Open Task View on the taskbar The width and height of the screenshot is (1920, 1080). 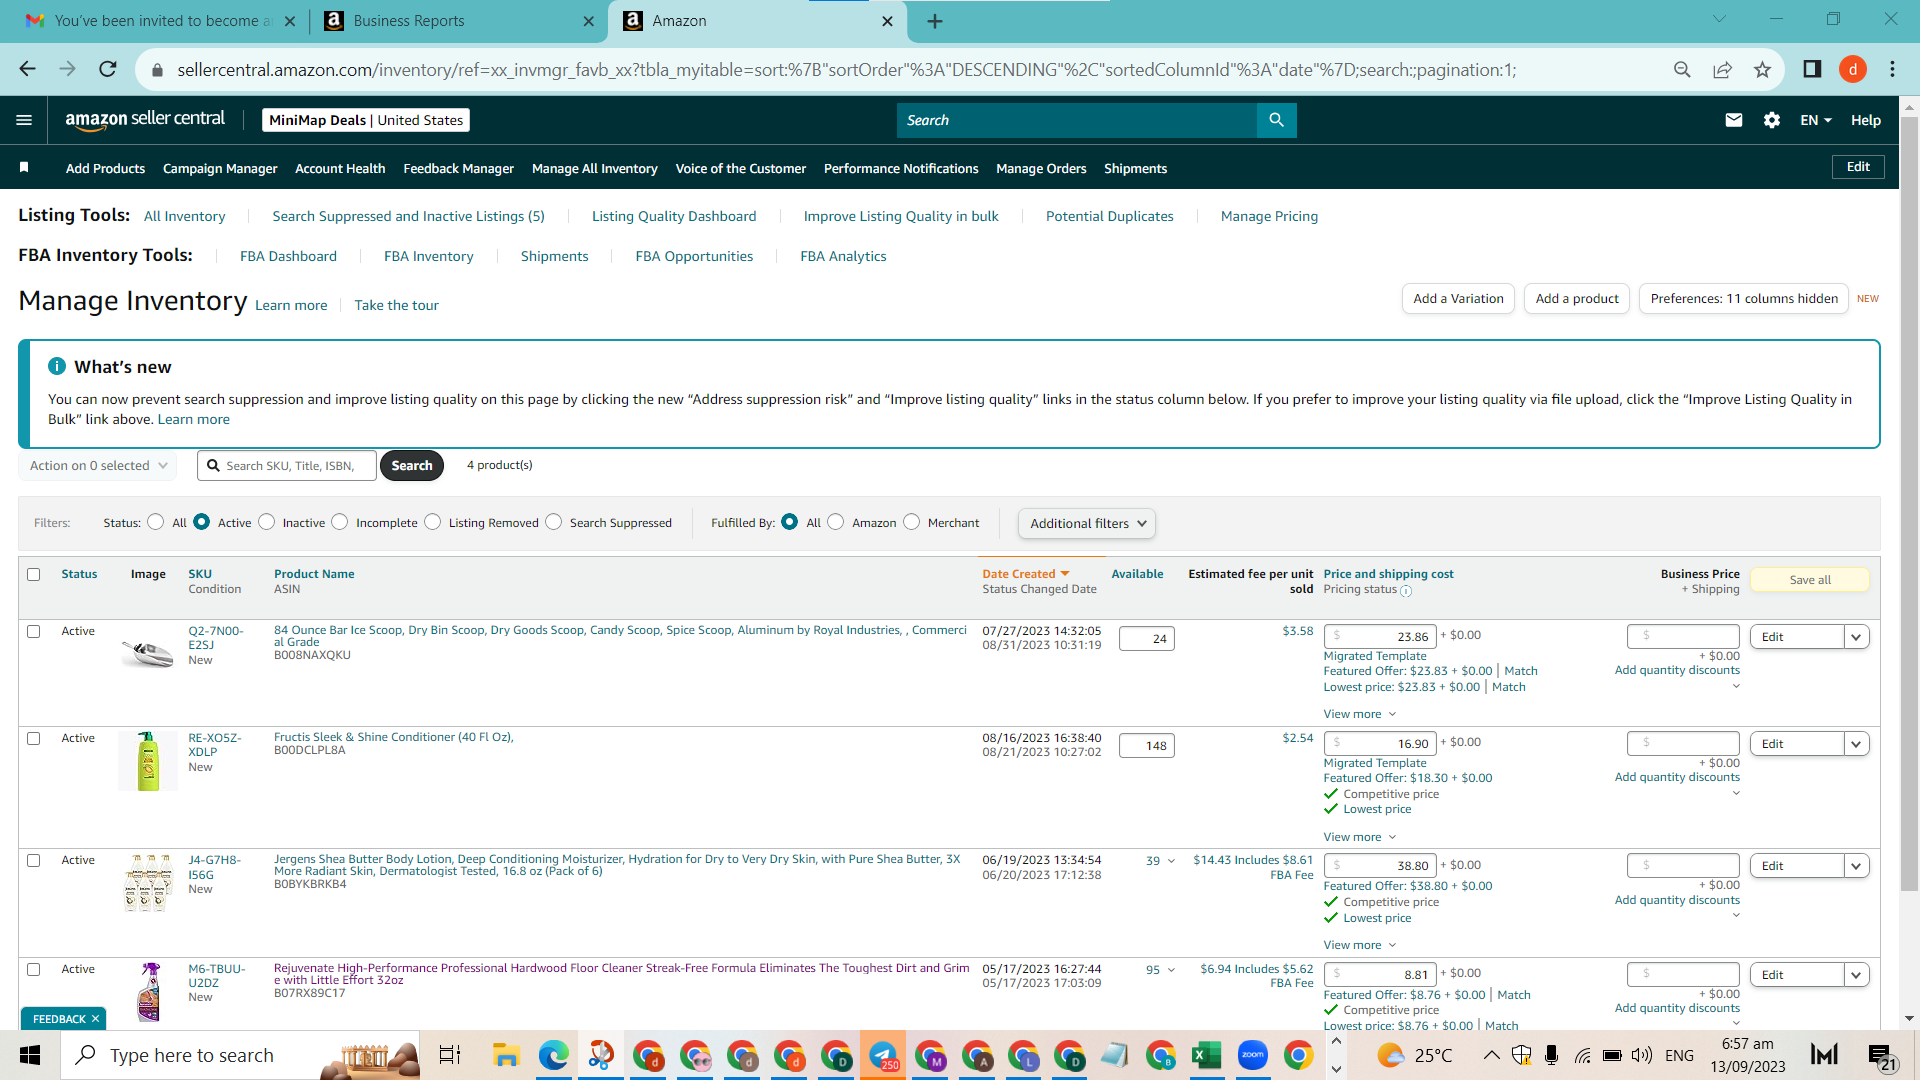tap(450, 1055)
